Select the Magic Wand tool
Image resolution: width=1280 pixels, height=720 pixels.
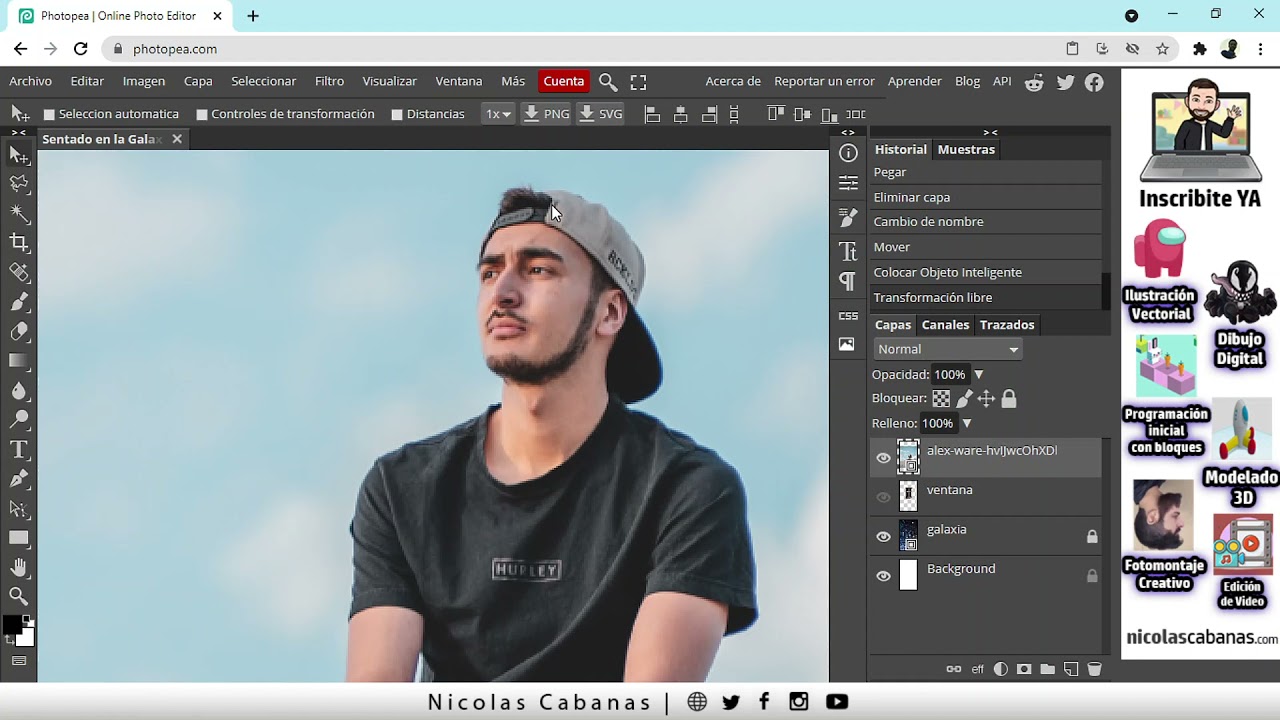pos(19,213)
